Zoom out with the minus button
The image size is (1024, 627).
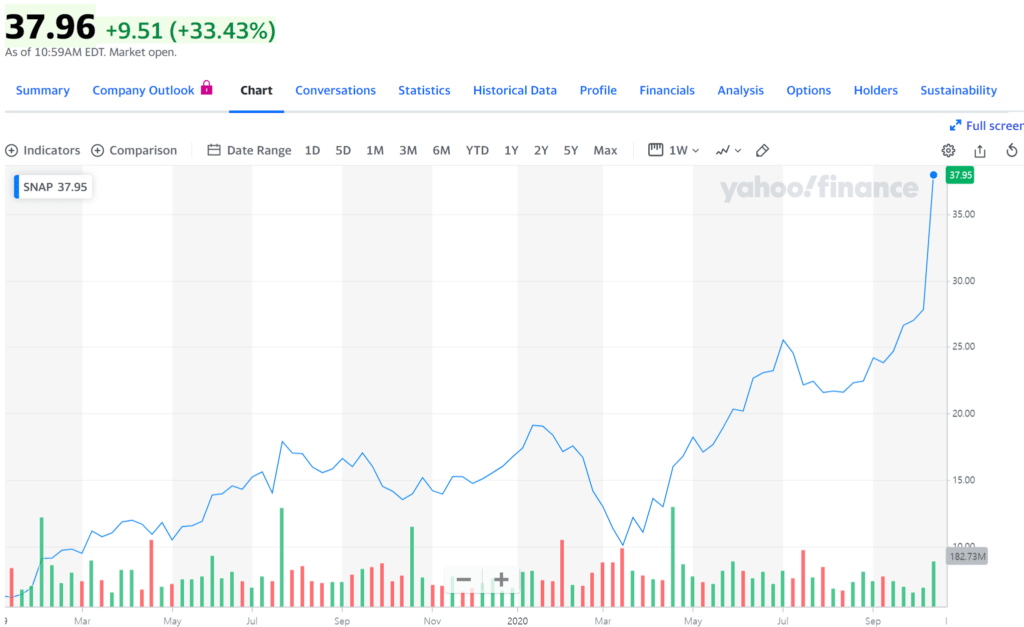pyautogui.click(x=464, y=580)
